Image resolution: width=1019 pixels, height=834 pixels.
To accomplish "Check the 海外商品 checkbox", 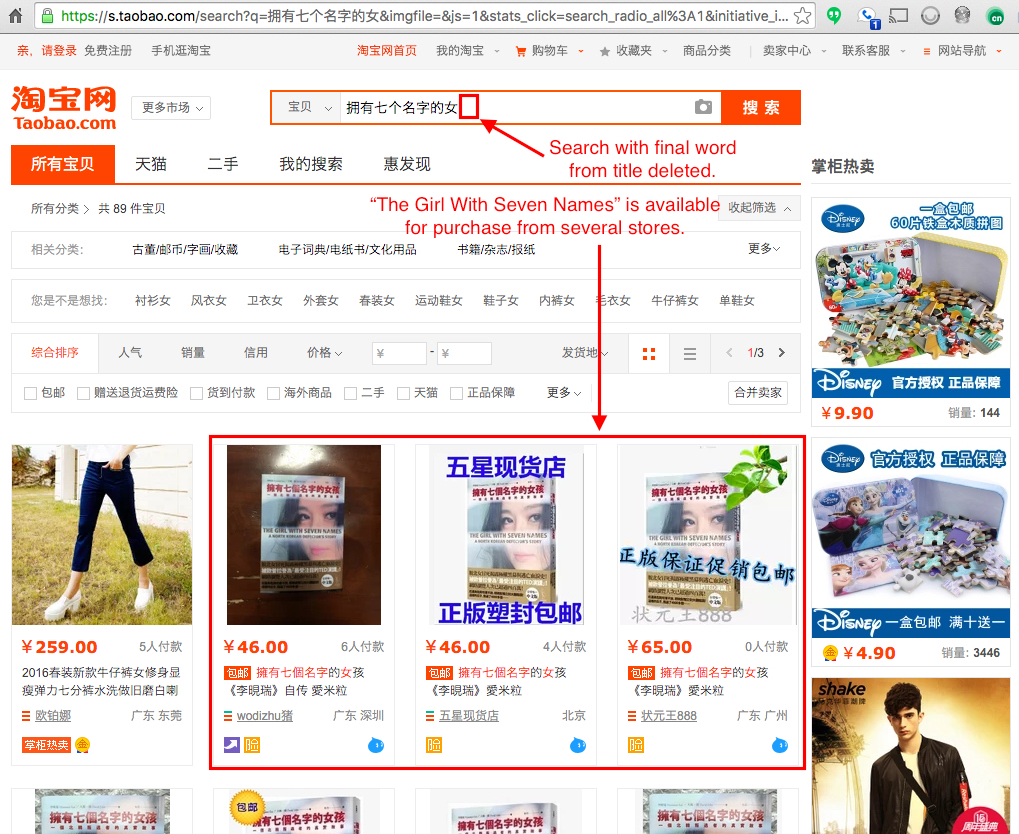I will click(x=274, y=393).
